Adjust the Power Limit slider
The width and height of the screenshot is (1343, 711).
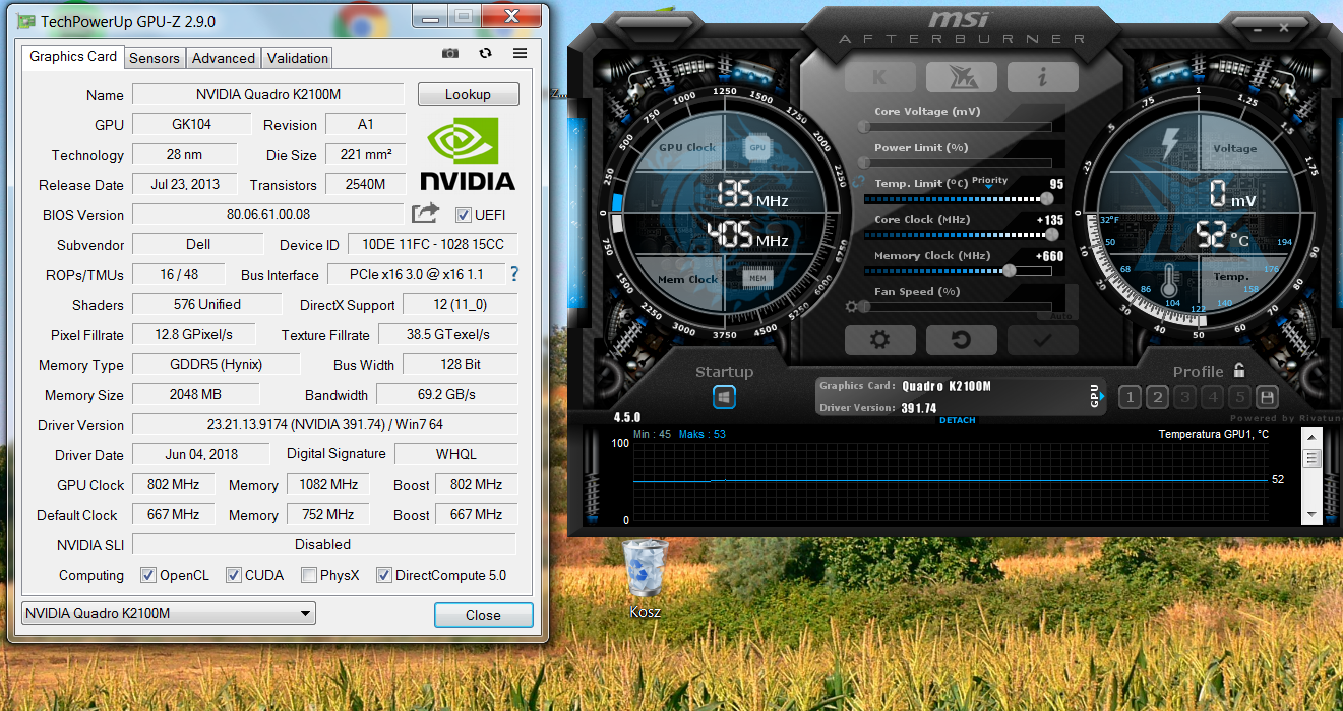point(957,163)
